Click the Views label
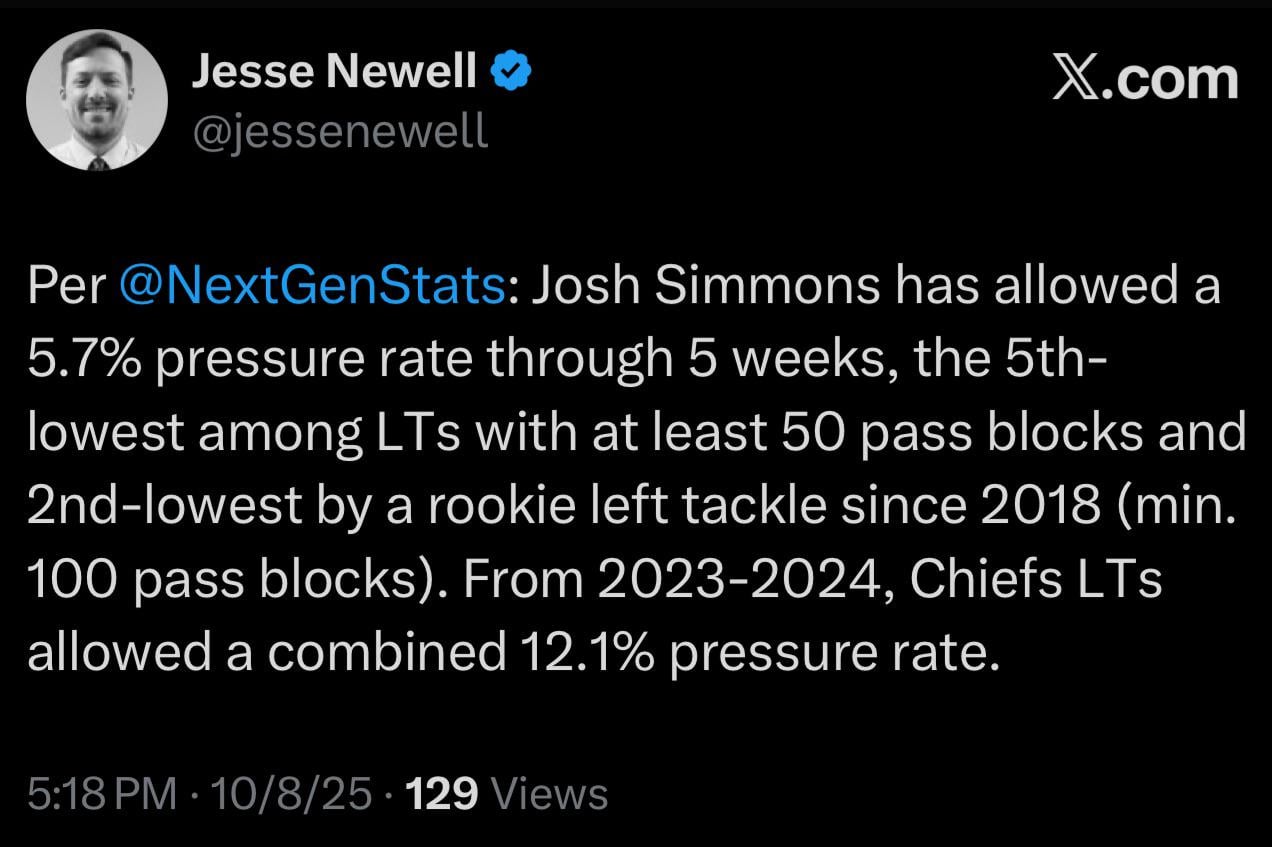This screenshot has width=1272, height=847. click(552, 794)
